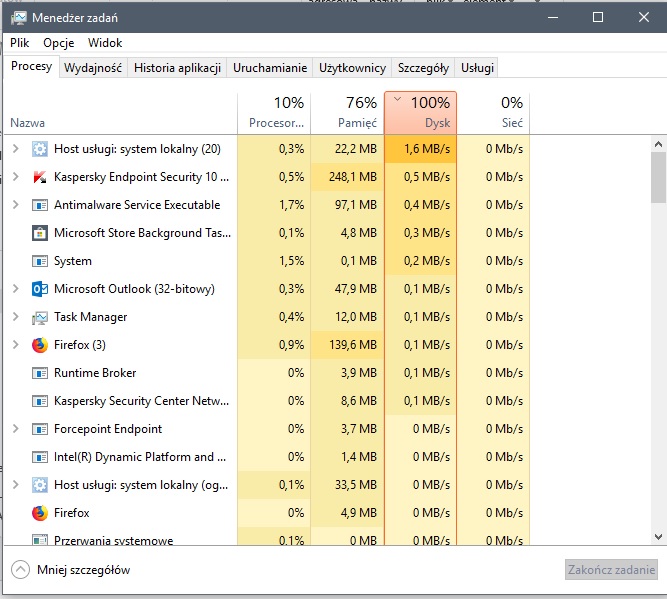Click the Przerwania systemowe icon
The image size is (667, 599).
[x=40, y=540]
